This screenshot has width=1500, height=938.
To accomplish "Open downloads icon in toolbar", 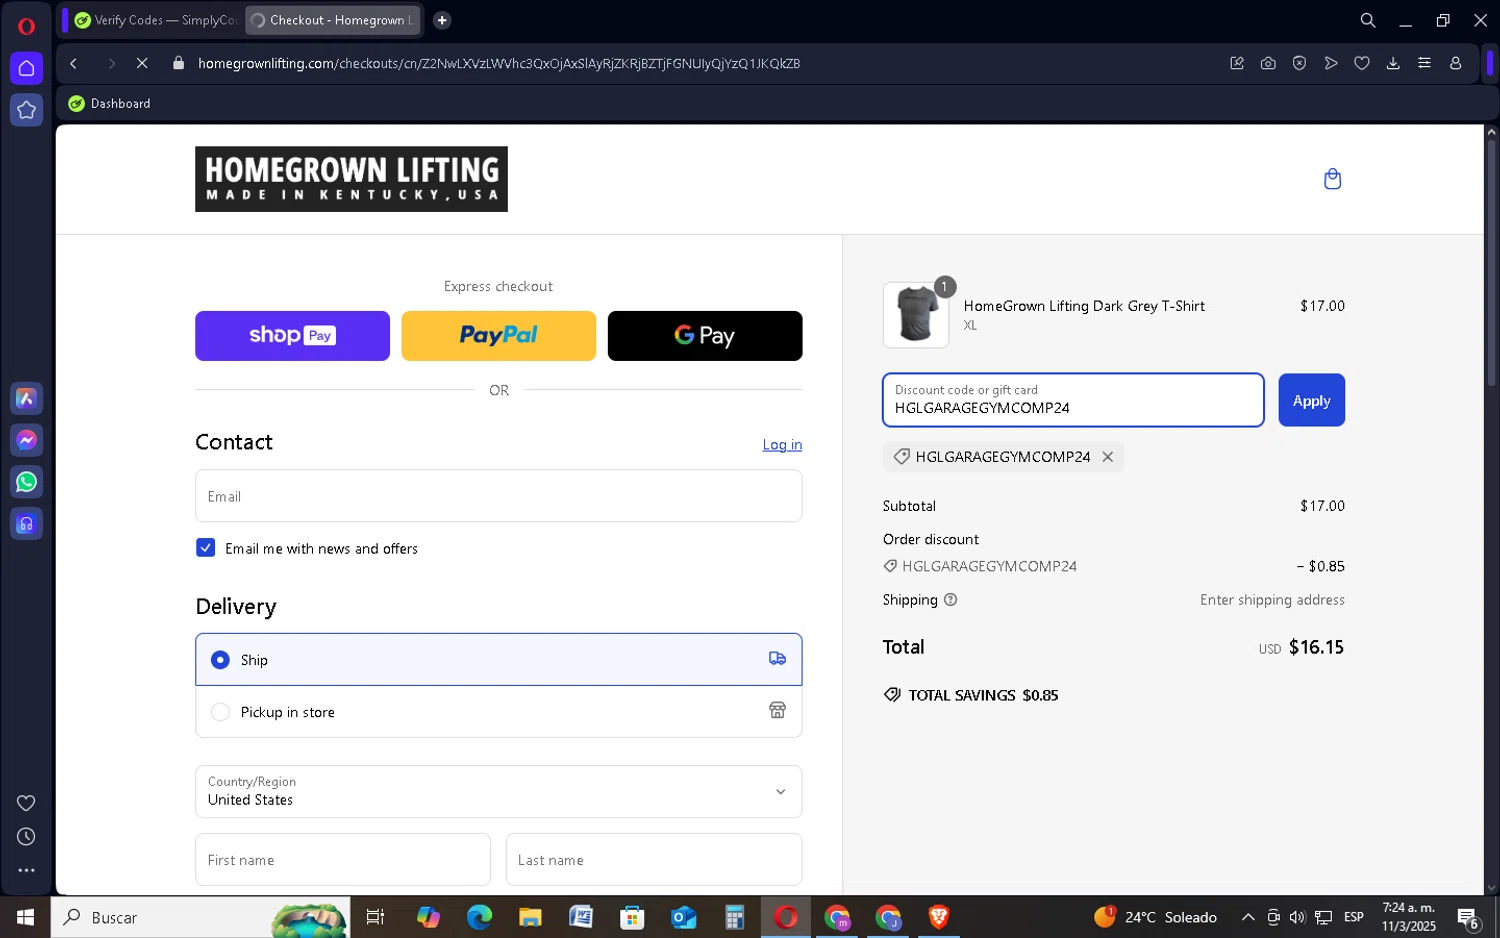I will tap(1393, 63).
